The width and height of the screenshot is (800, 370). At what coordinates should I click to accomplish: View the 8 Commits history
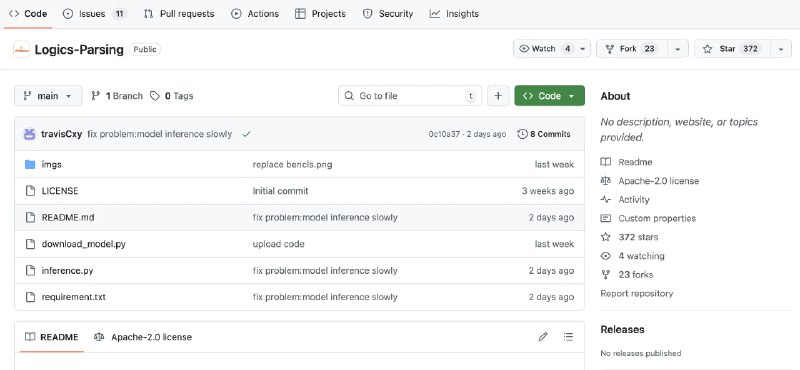(544, 134)
